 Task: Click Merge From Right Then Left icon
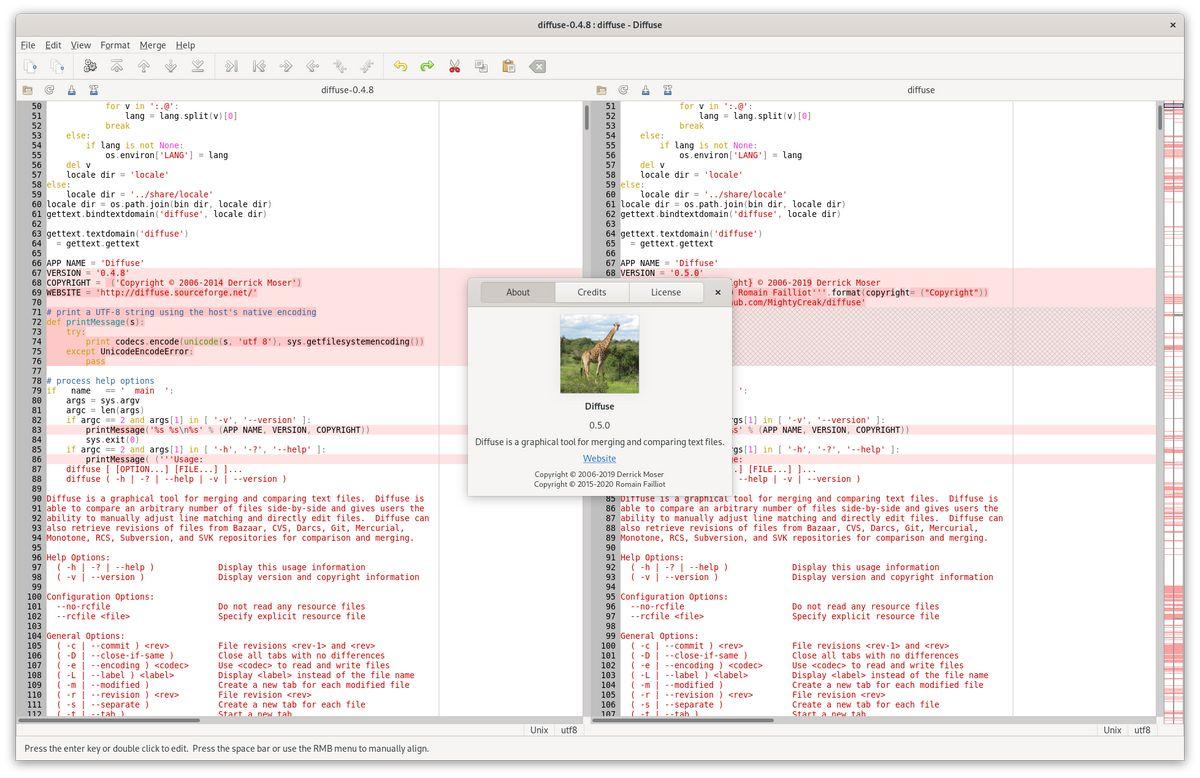(366, 66)
